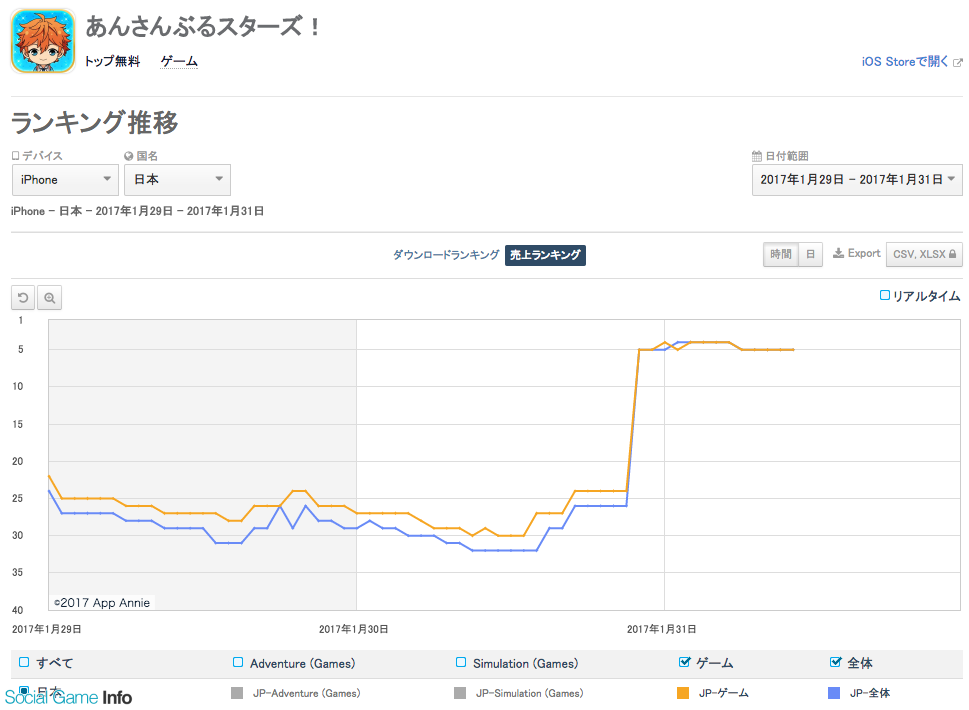Click the Export label
The width and height of the screenshot is (969, 710).
pos(864,253)
